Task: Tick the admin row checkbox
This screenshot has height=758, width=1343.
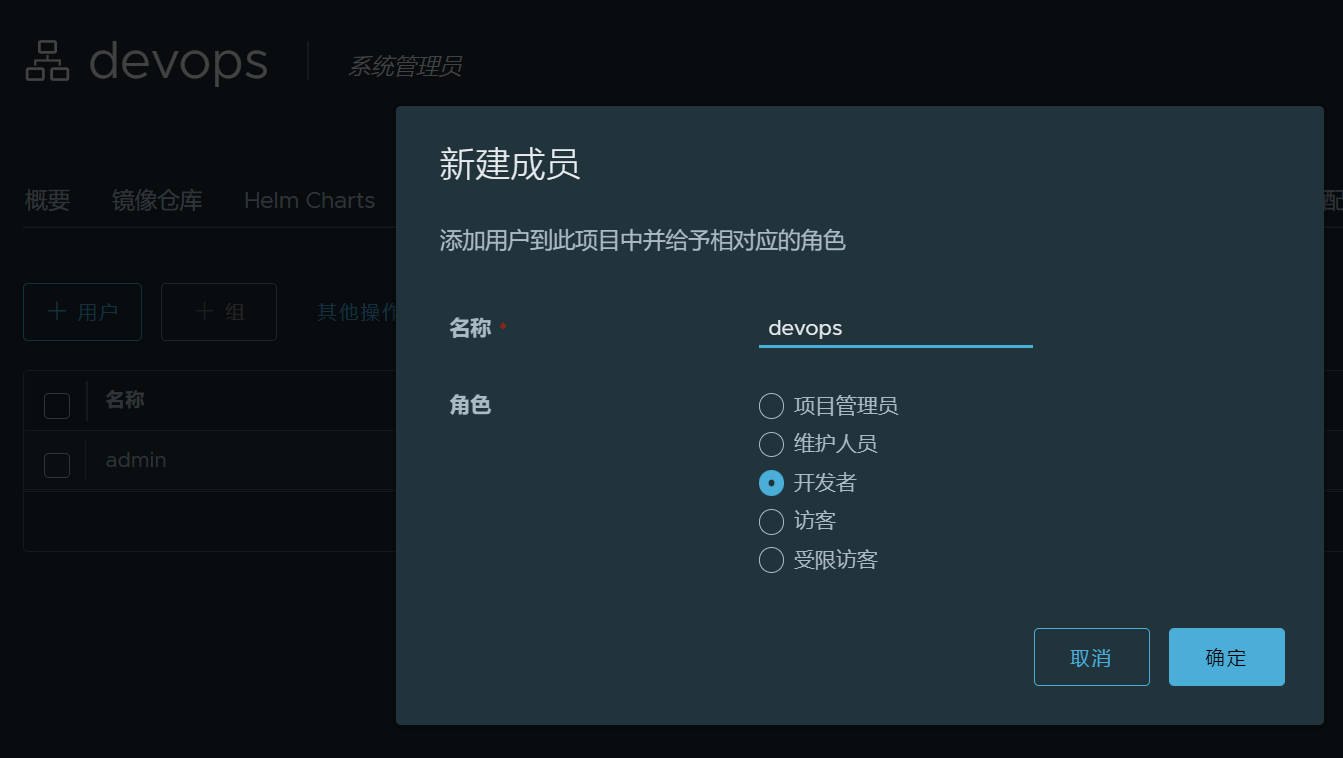Action: tap(57, 465)
